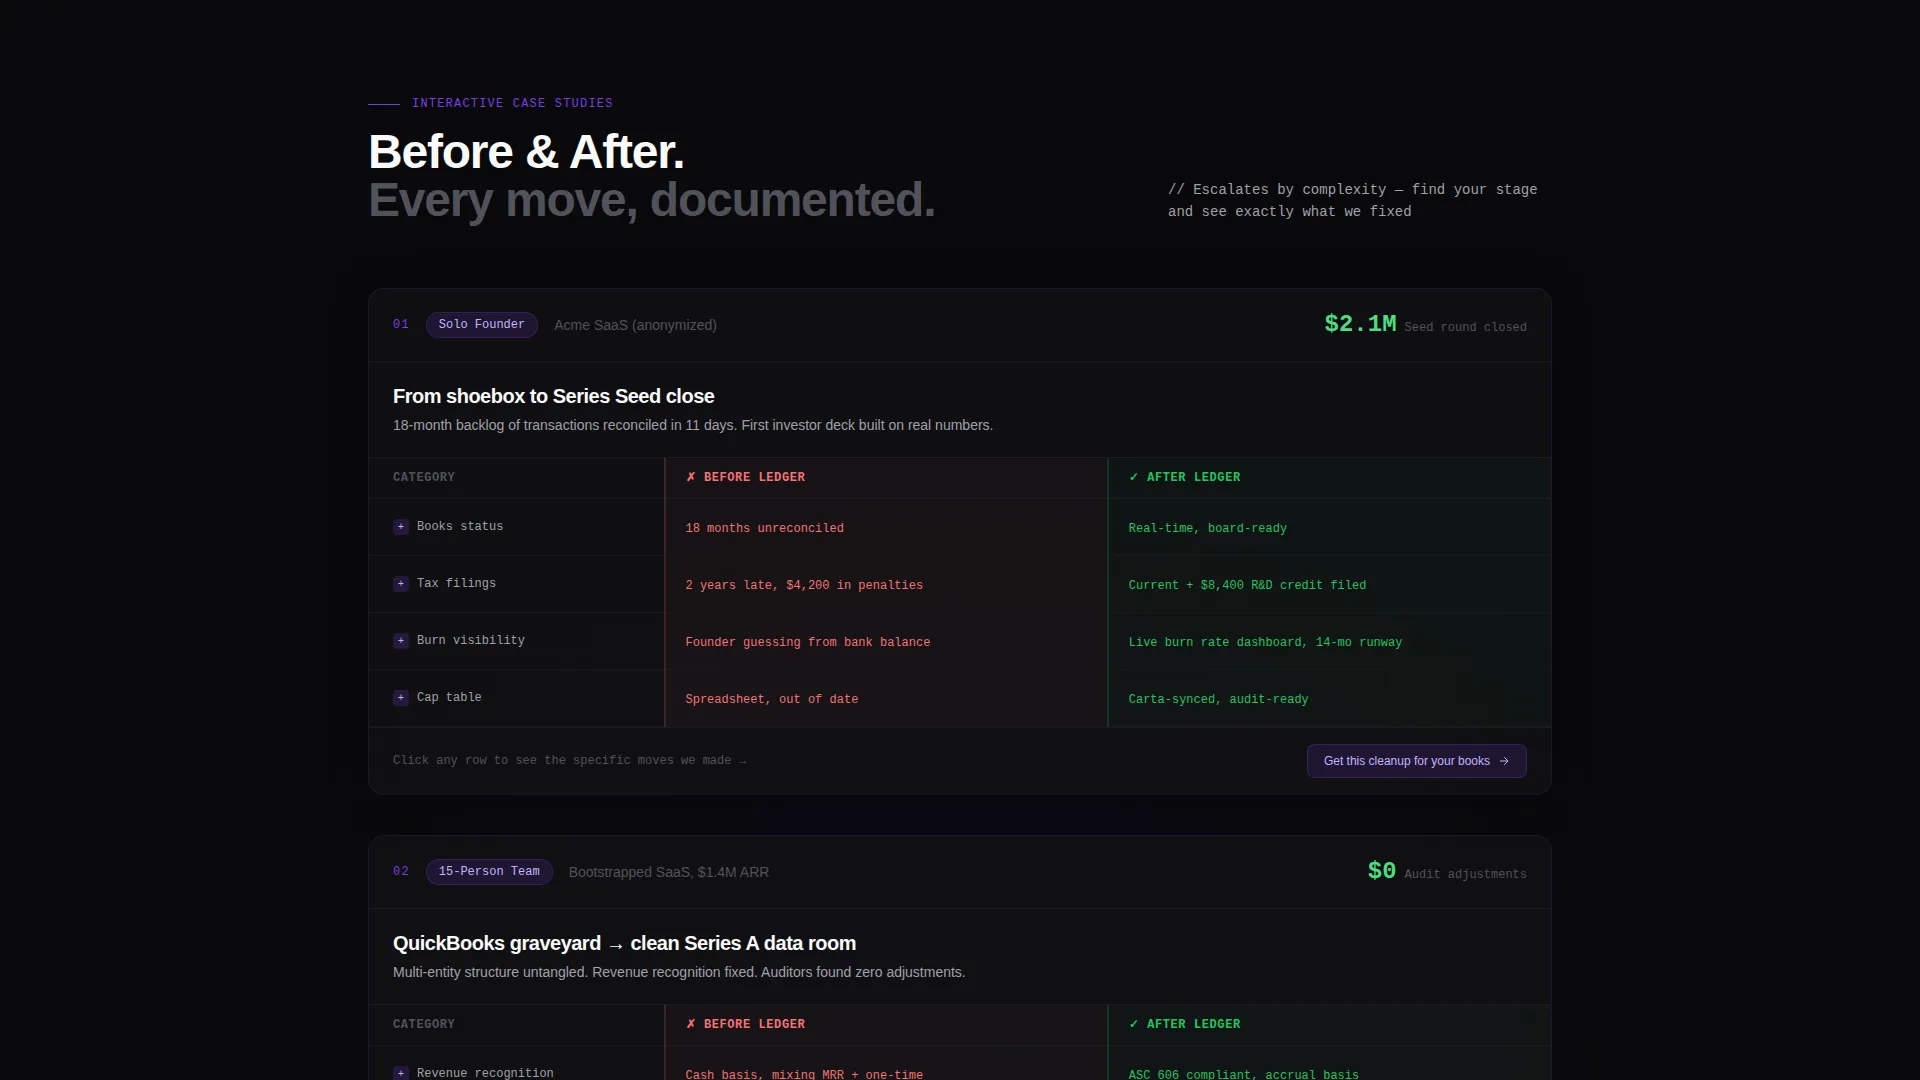Click 'Bootstrapped SaaS, $1.4M ARR' label
Image resolution: width=1920 pixels, height=1080 pixels.
[668, 872]
